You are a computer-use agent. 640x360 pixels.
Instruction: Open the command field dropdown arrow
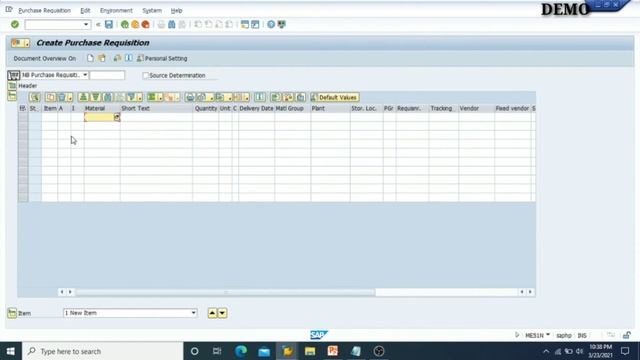[x=86, y=24]
